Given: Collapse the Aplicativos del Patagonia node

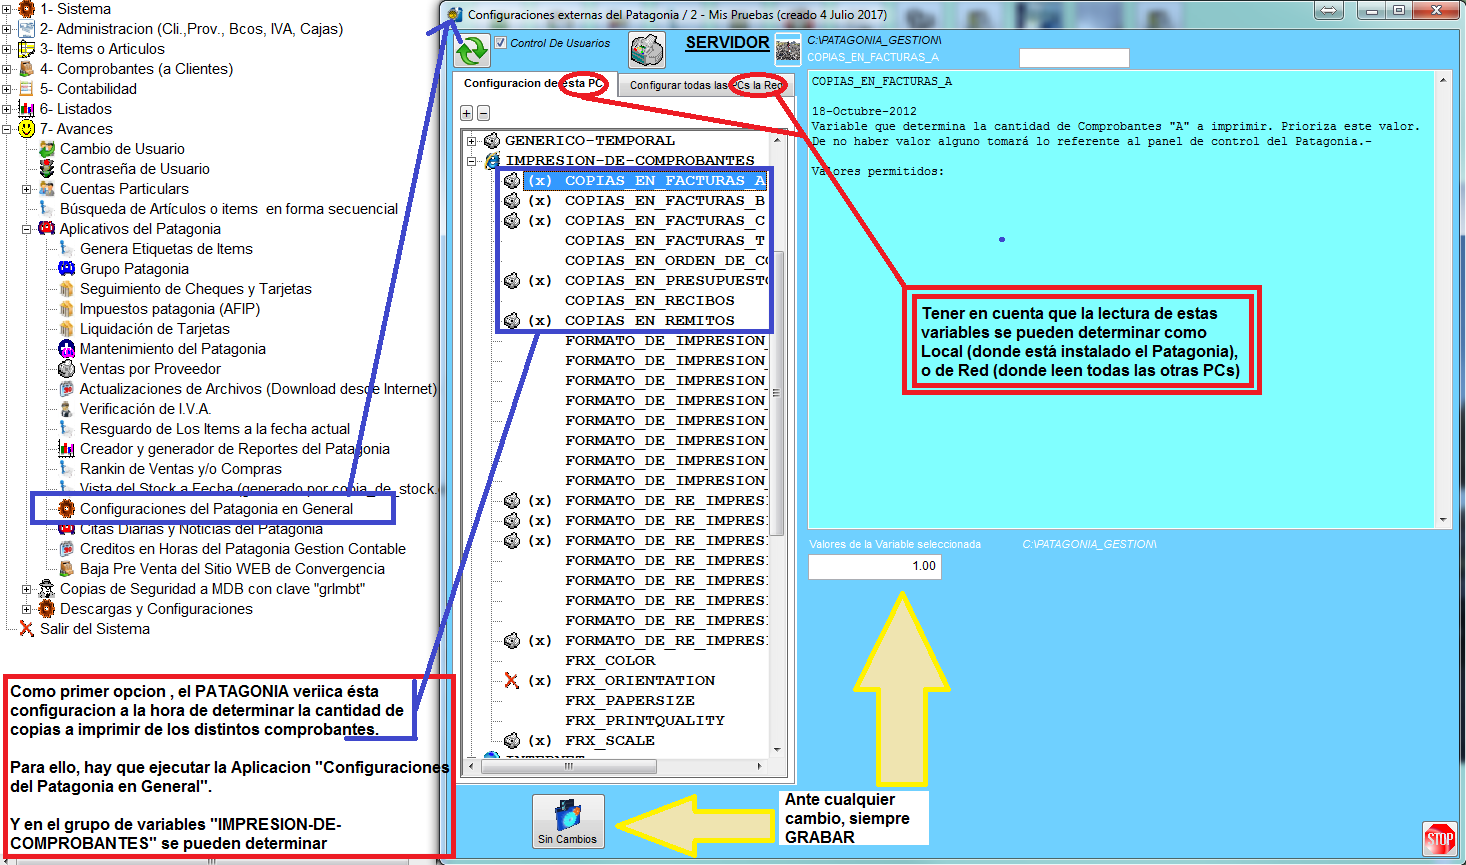Looking at the screenshot, I should pos(27,229).
